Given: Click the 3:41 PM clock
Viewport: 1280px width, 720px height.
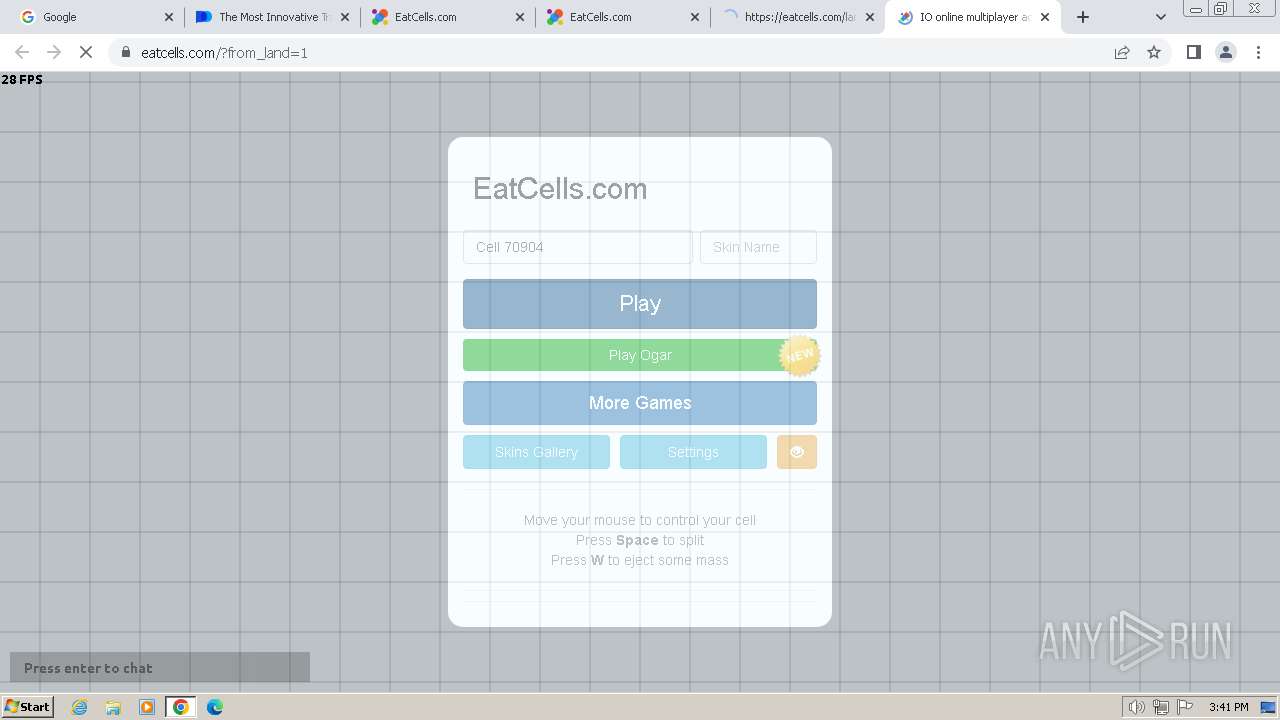Looking at the screenshot, I should coord(1228,707).
